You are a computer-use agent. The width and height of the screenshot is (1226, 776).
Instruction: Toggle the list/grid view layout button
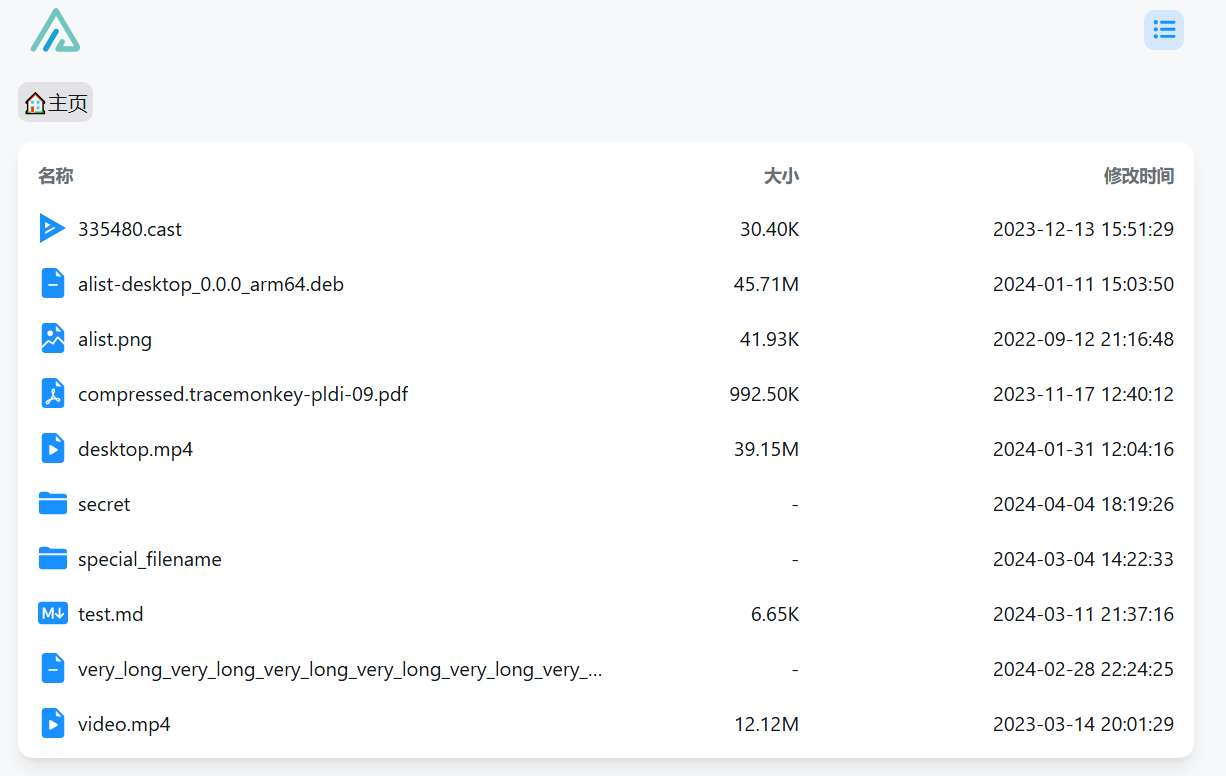[1163, 30]
